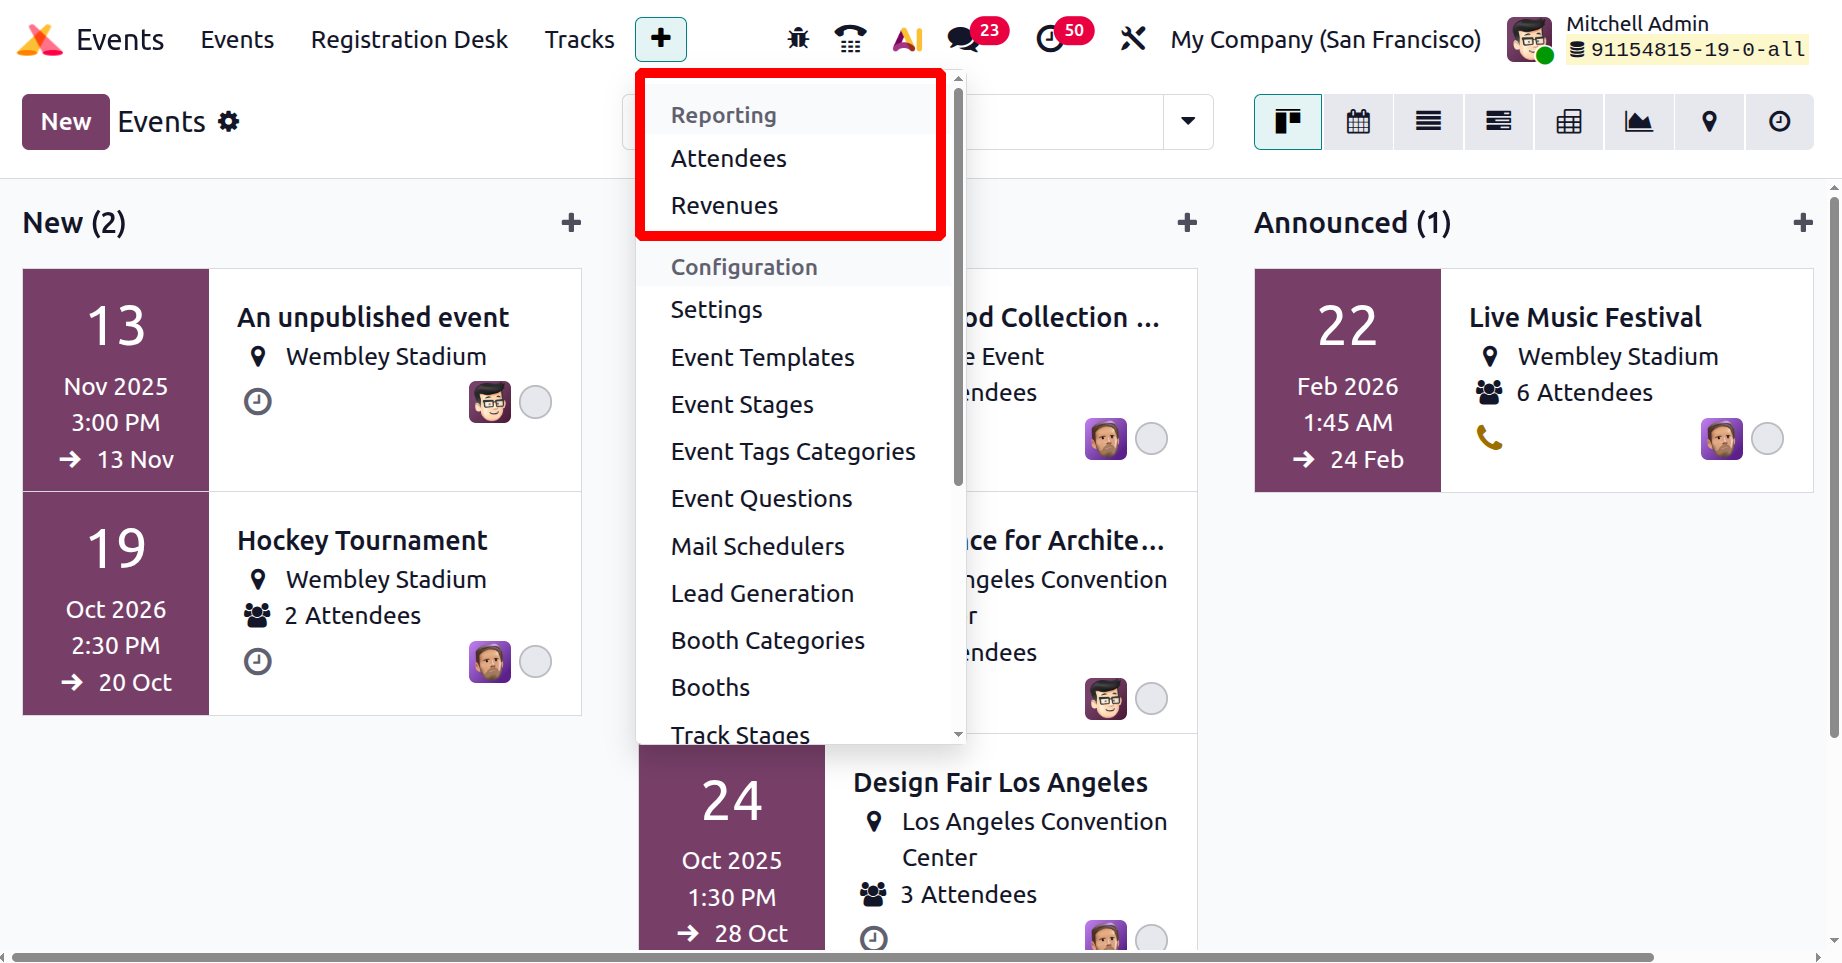Screen dimensions: 1842x963
Task: Open the debug bug icon menu
Action: coord(797,39)
